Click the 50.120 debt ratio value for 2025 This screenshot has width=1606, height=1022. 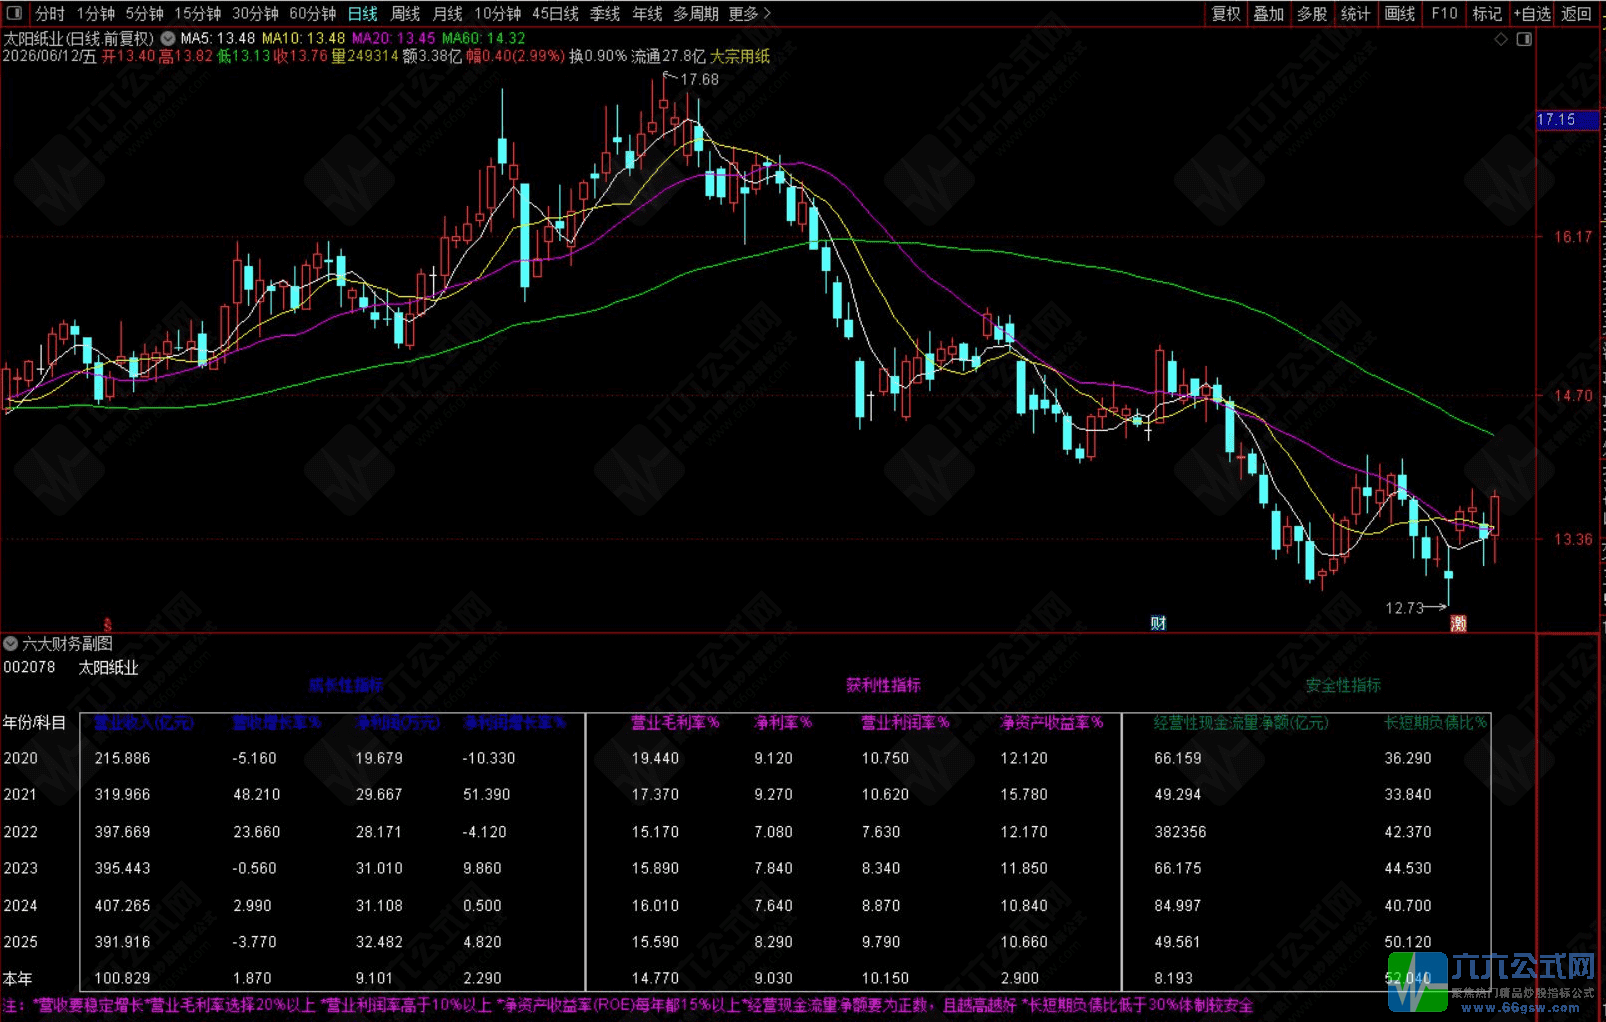[1408, 942]
